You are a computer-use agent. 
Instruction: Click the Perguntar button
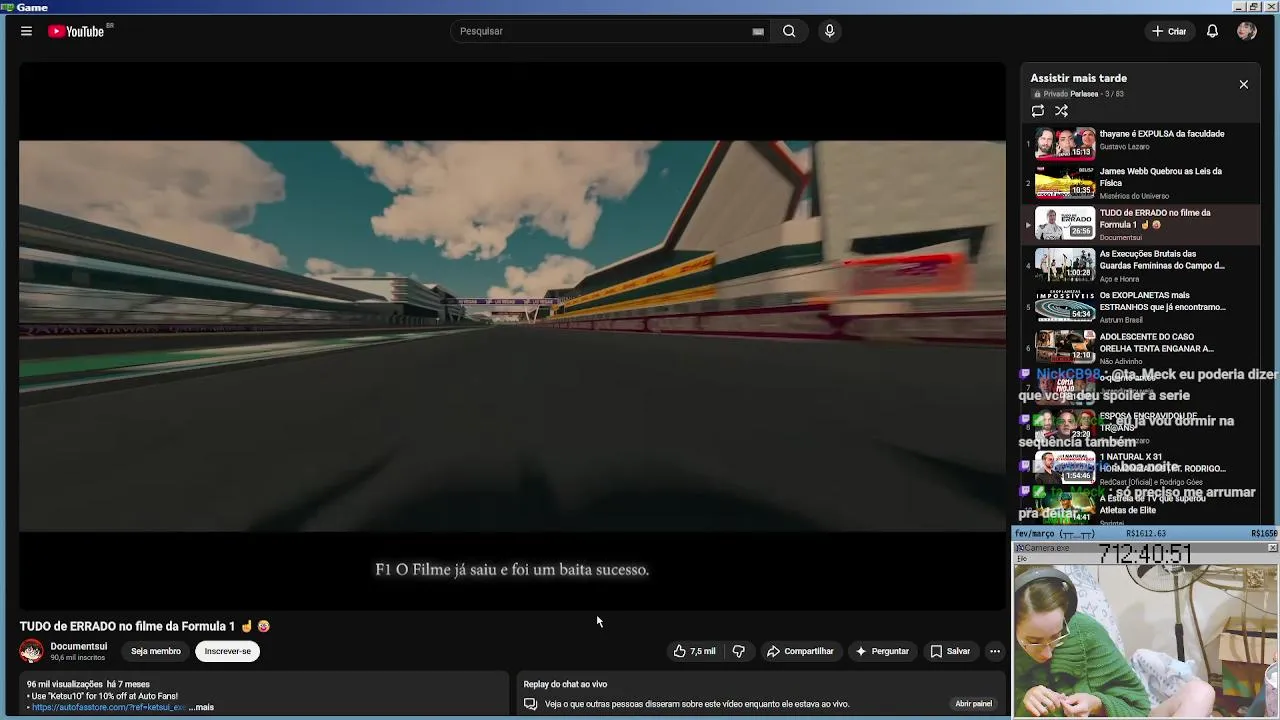click(x=882, y=651)
